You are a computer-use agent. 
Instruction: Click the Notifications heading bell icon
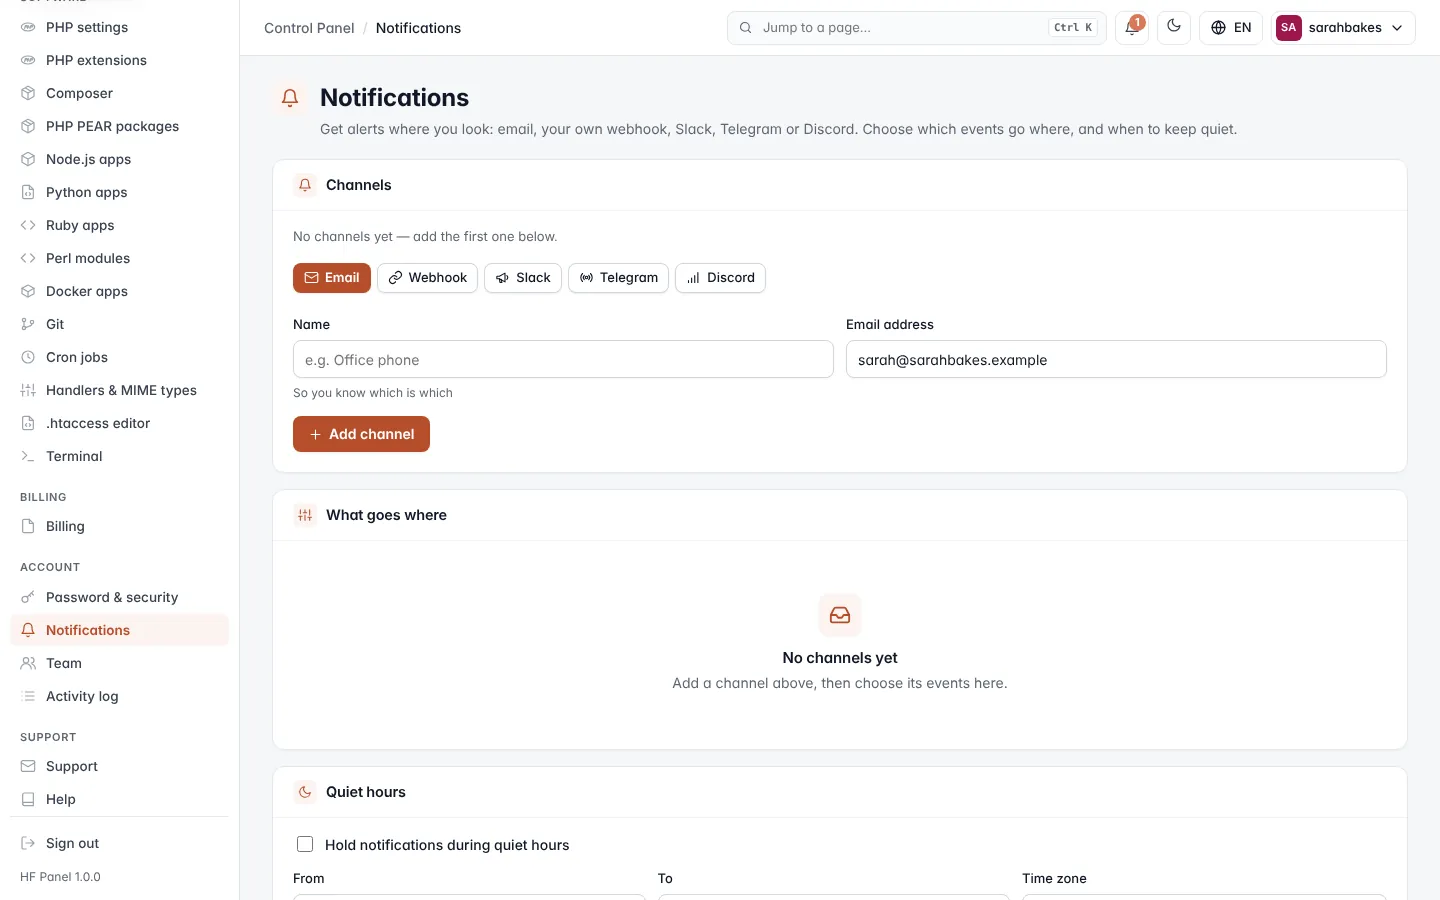tap(290, 98)
